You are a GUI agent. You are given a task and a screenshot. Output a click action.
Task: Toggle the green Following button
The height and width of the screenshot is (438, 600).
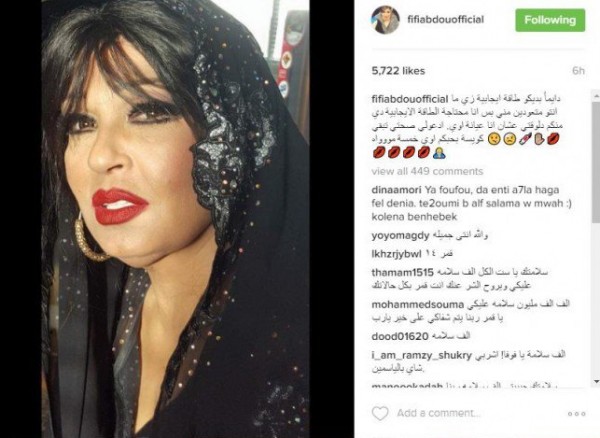(550, 20)
